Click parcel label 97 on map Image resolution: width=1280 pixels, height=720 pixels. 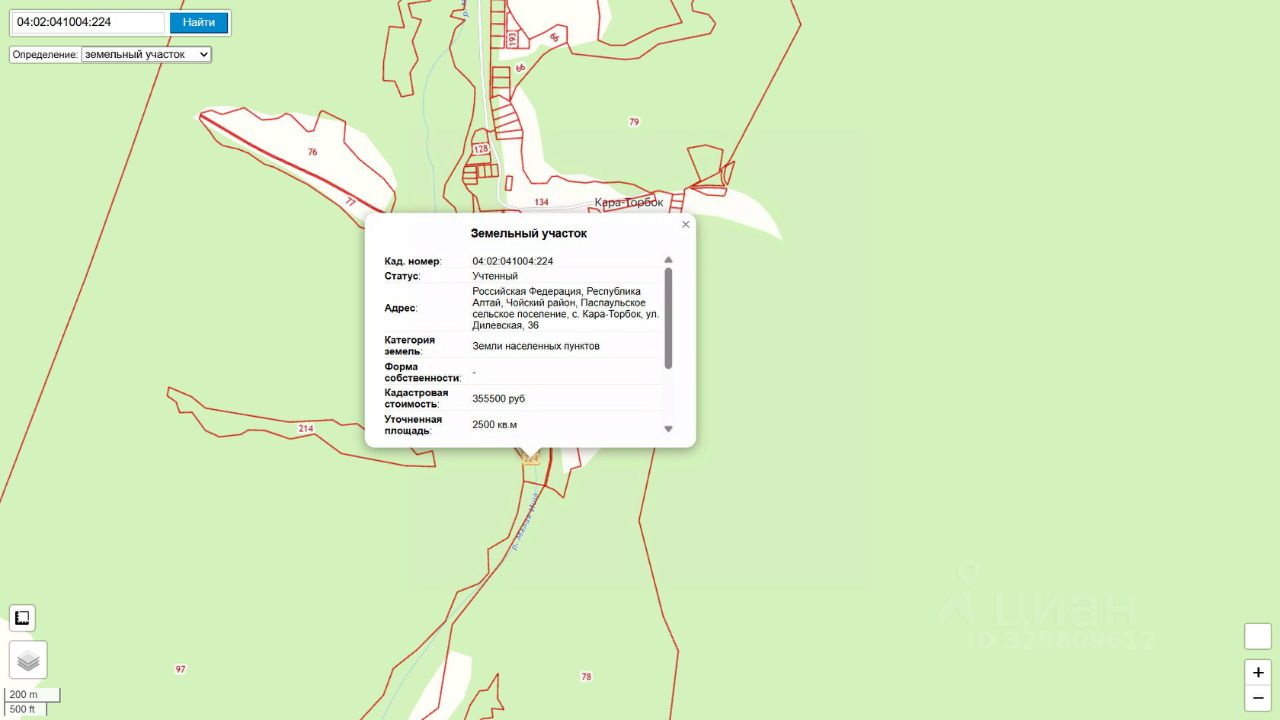pyautogui.click(x=180, y=669)
